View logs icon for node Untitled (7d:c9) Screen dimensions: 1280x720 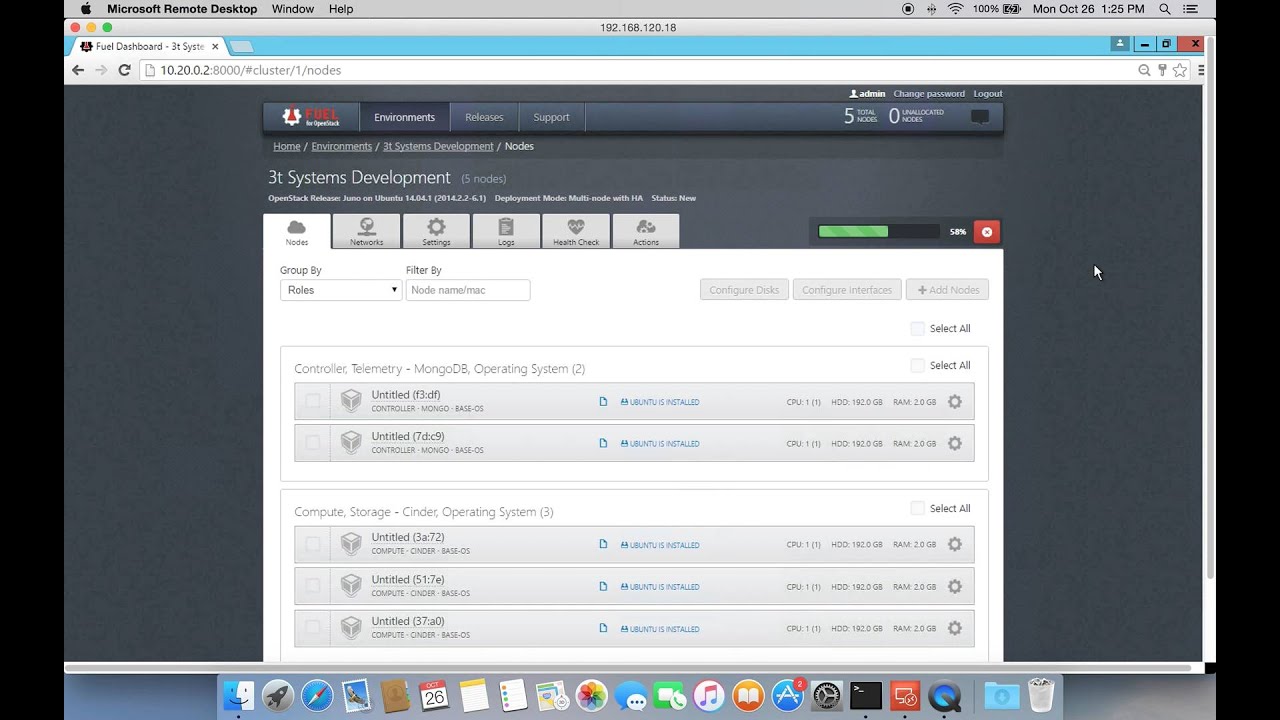pyautogui.click(x=603, y=443)
